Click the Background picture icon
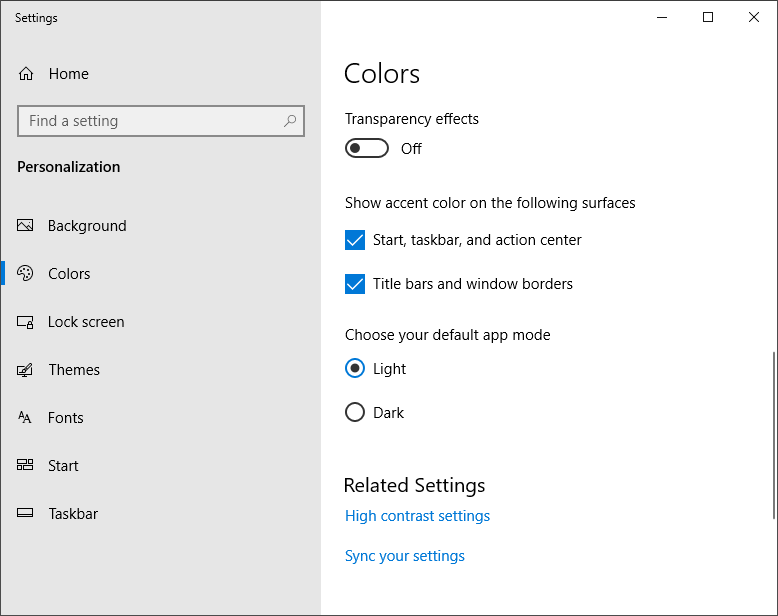Image resolution: width=778 pixels, height=616 pixels. [26, 226]
